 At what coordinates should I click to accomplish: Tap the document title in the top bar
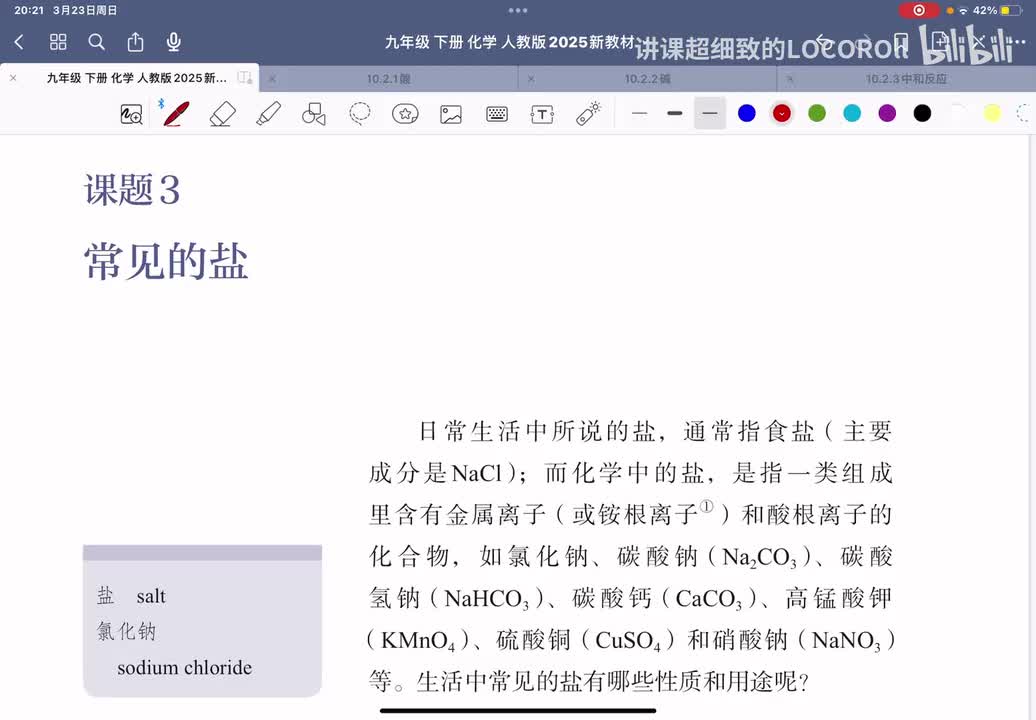point(509,42)
